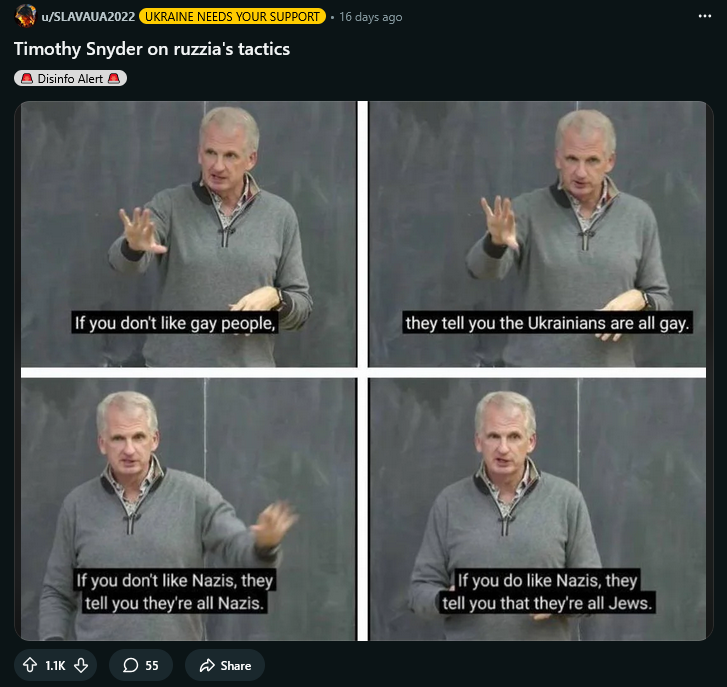
Task: Upvote the Timothy Snyder post
Action: (x=30, y=665)
